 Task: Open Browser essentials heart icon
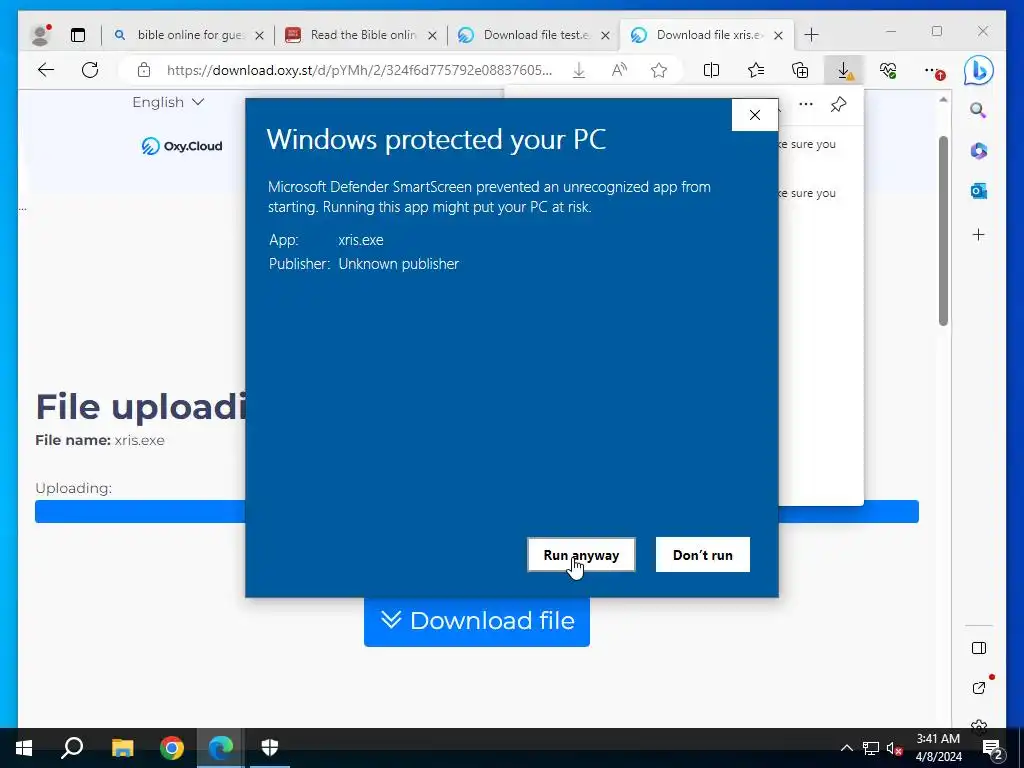(888, 70)
